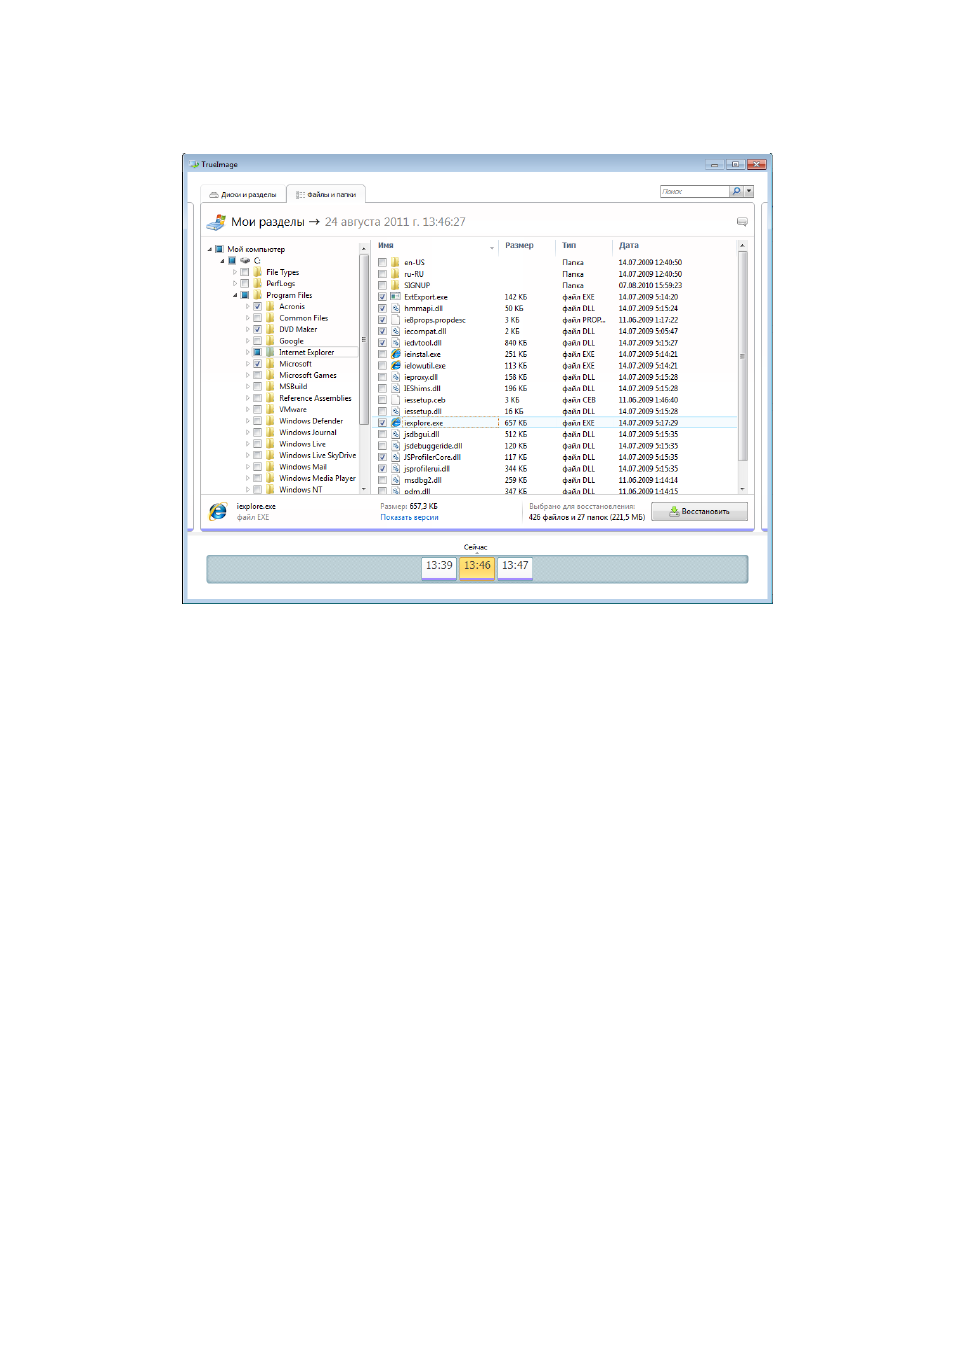Sort by Размер column header
The height and width of the screenshot is (1349, 955).
pos(519,246)
